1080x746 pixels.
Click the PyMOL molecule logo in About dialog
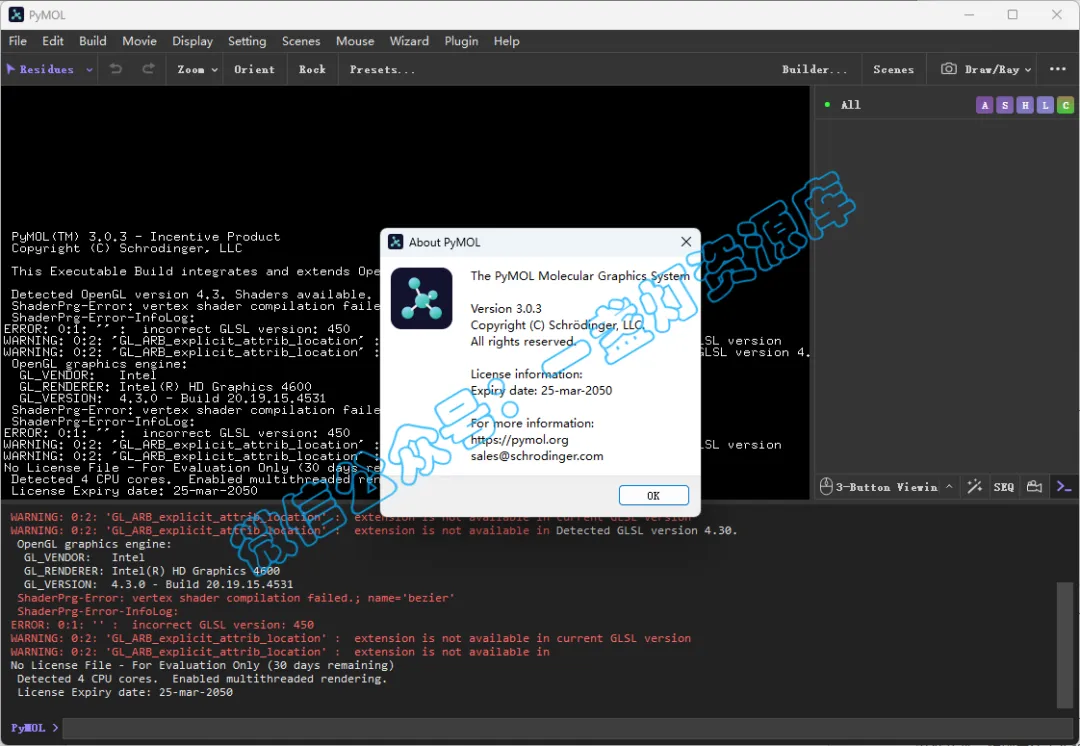click(x=422, y=298)
